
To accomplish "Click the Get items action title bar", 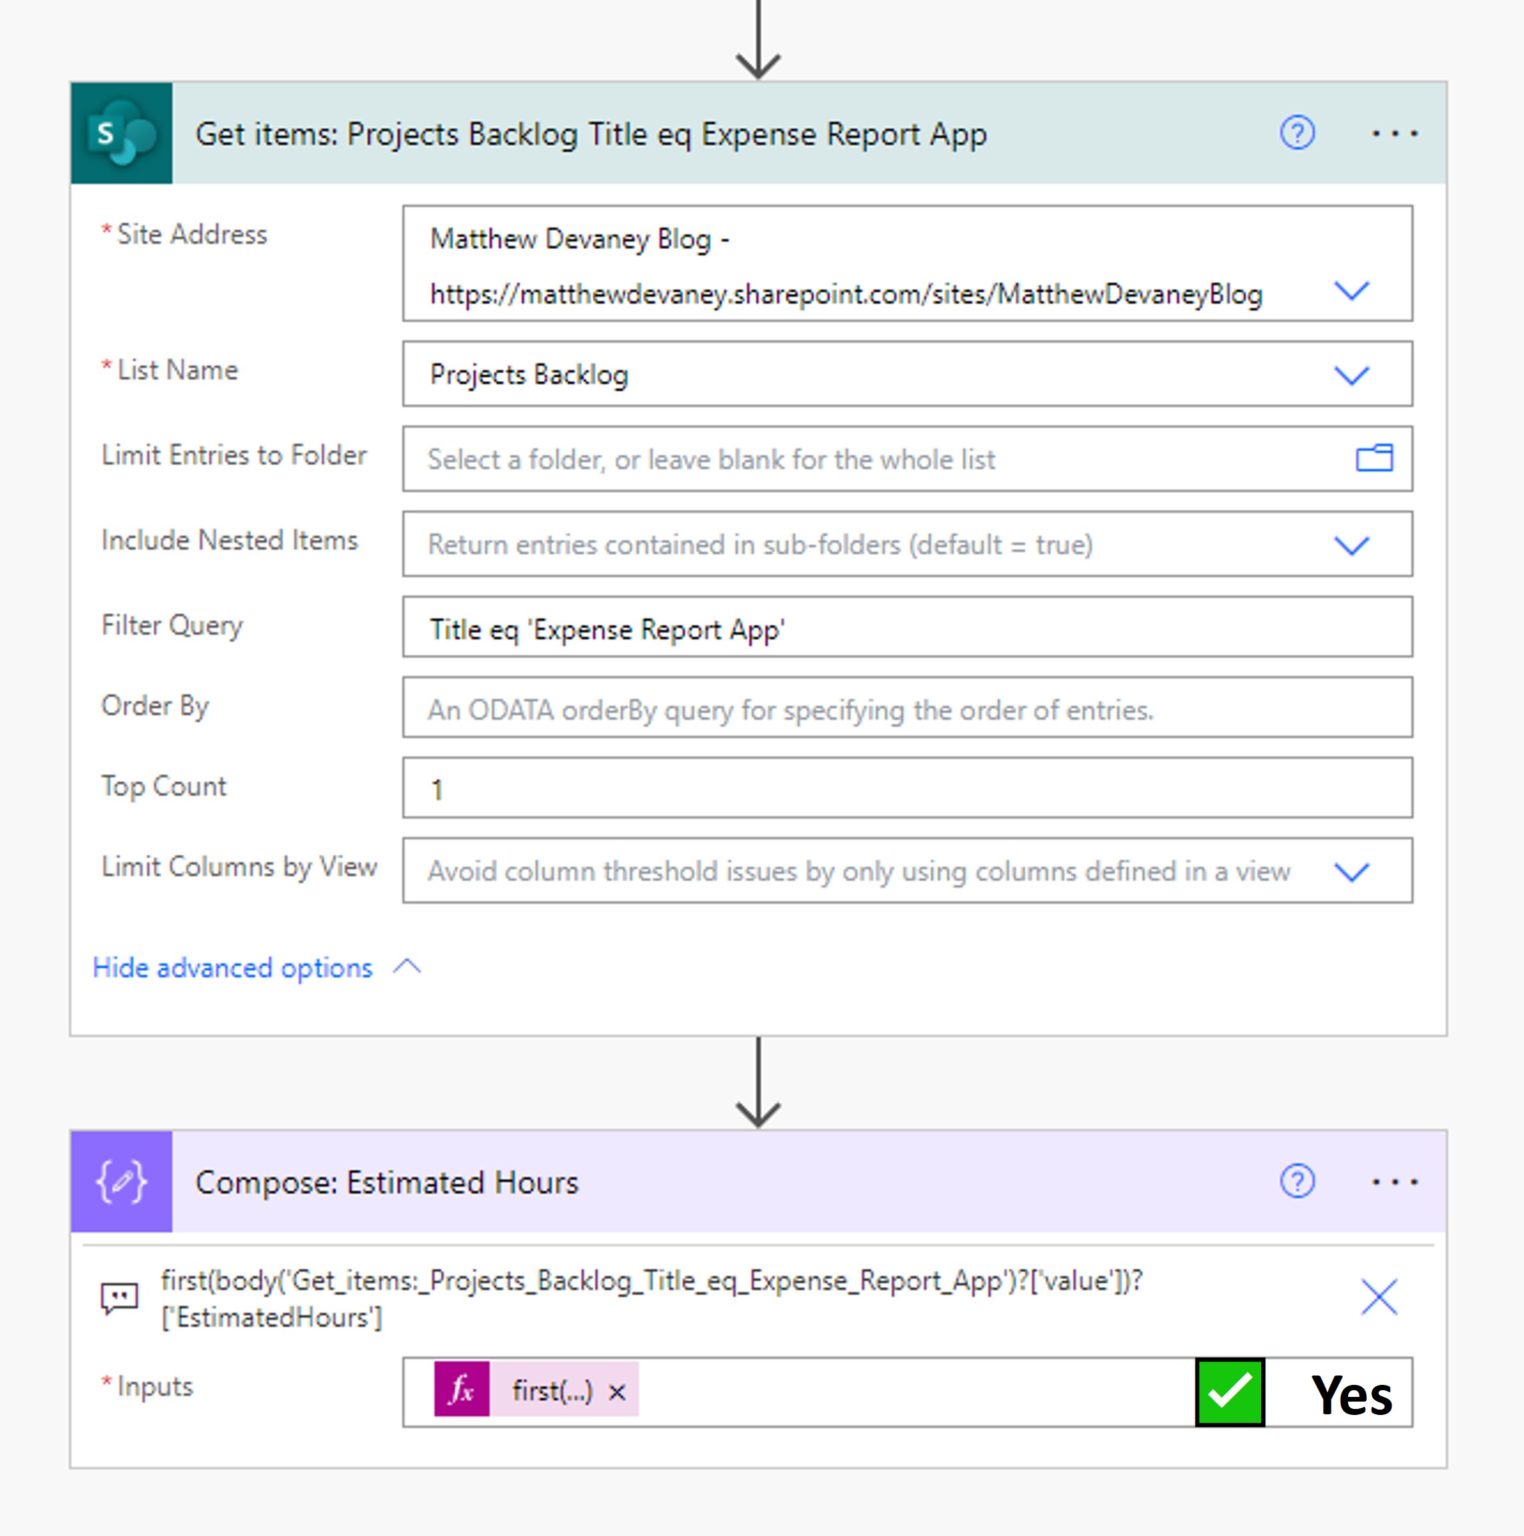I will [592, 132].
